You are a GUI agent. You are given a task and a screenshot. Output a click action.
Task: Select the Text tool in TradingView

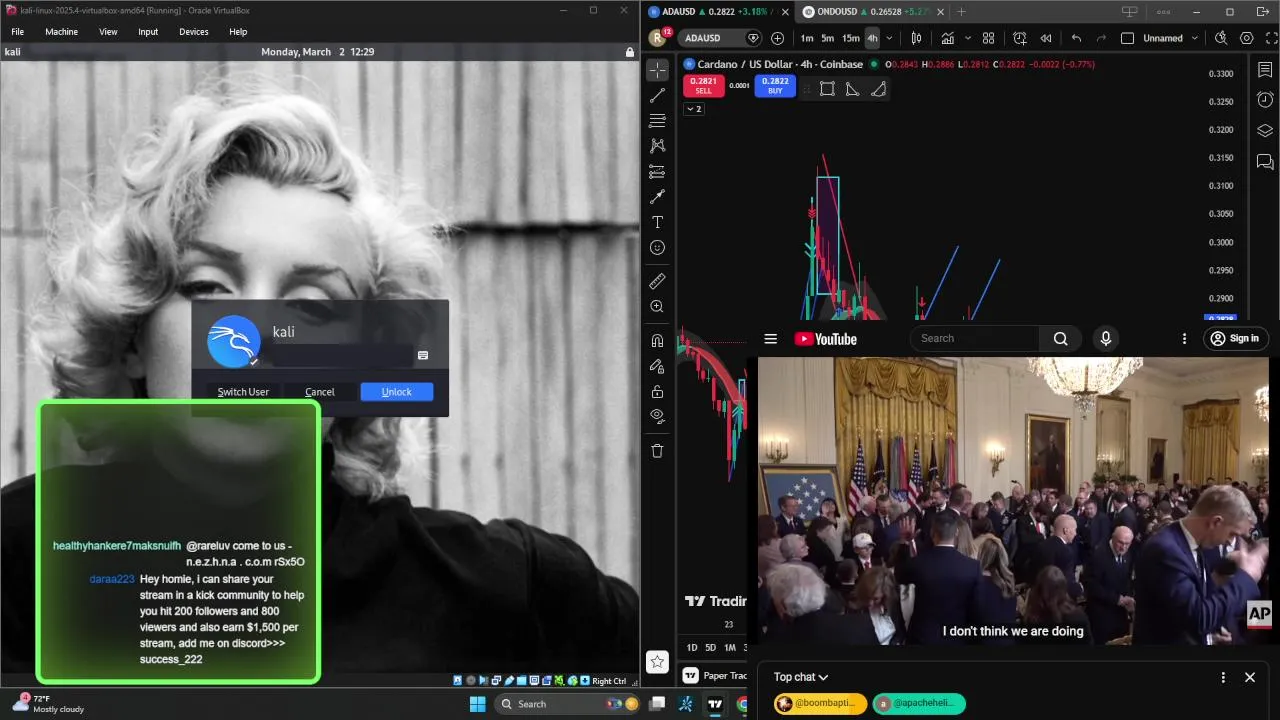[657, 222]
